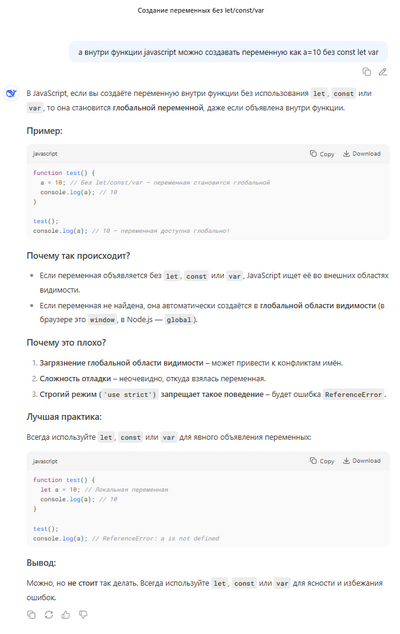400x634 pixels.
Task: Click the DeepSeek whale avatar icon
Action: (x=11, y=93)
